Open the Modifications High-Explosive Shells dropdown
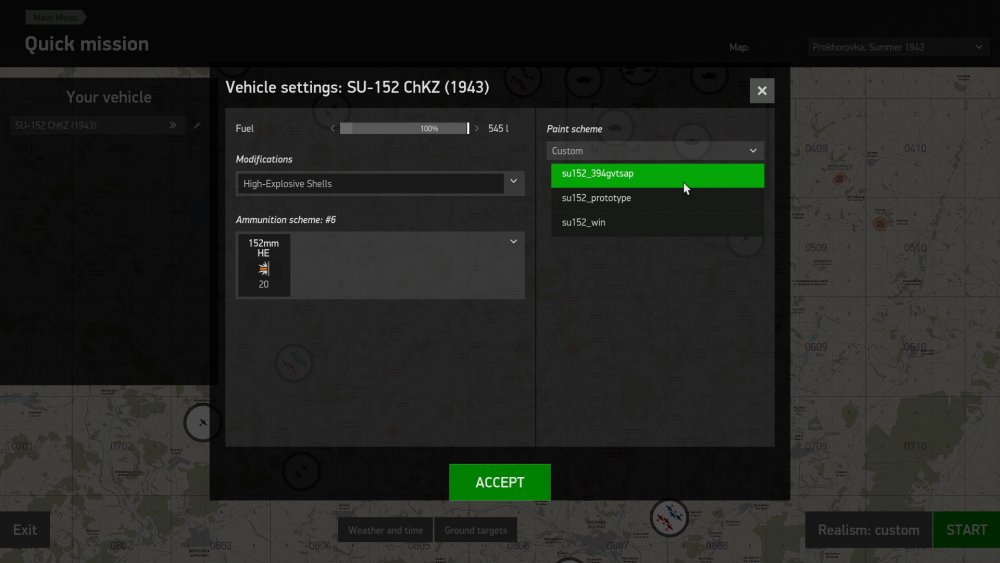The image size is (1000, 563). (x=380, y=184)
